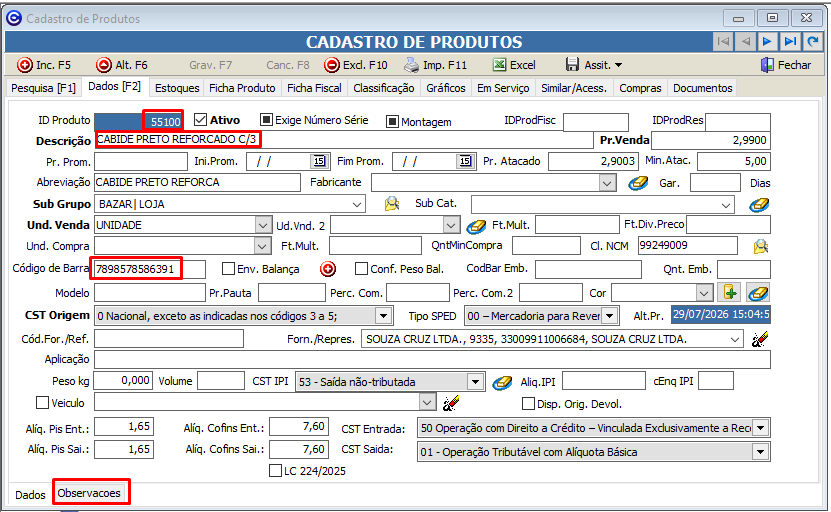Open the Em Serviço tab
Viewport: 831px width, 512px height.
[x=503, y=88]
